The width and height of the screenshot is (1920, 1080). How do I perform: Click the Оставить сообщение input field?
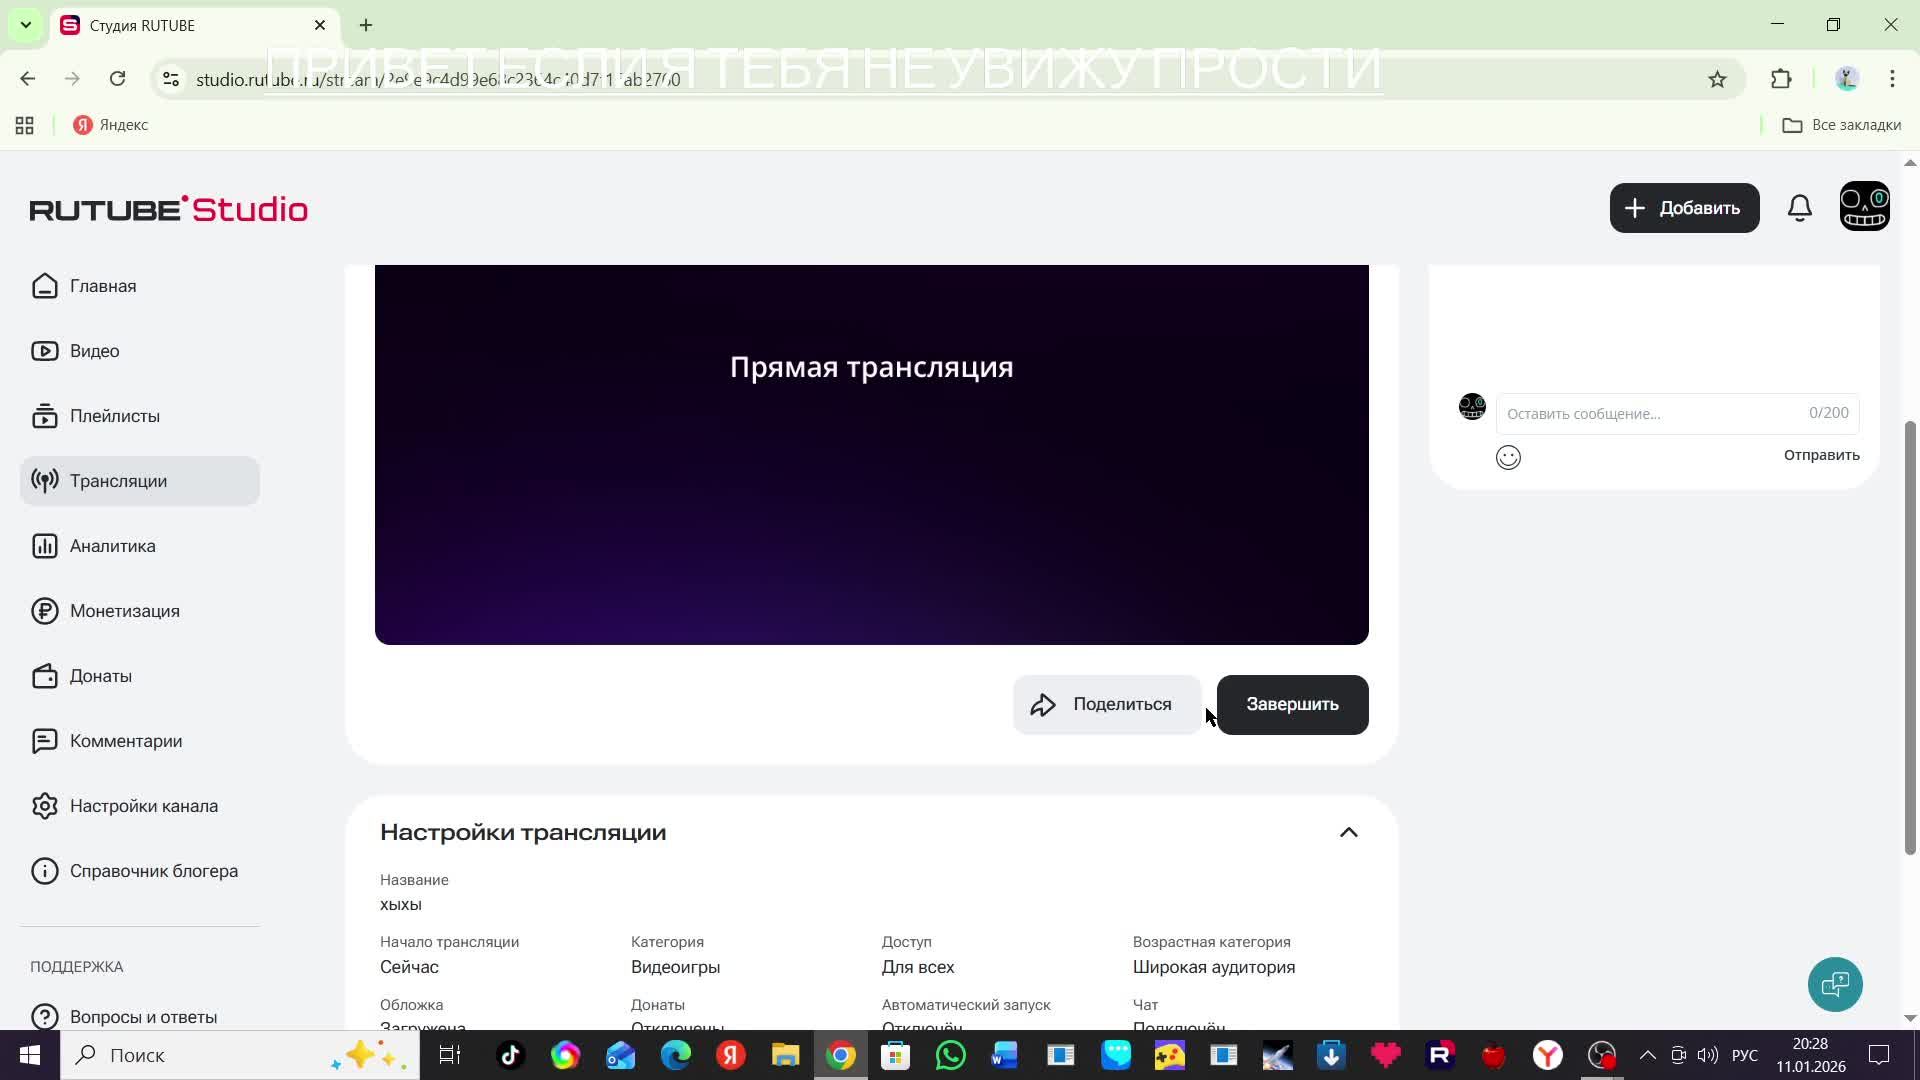click(1650, 414)
